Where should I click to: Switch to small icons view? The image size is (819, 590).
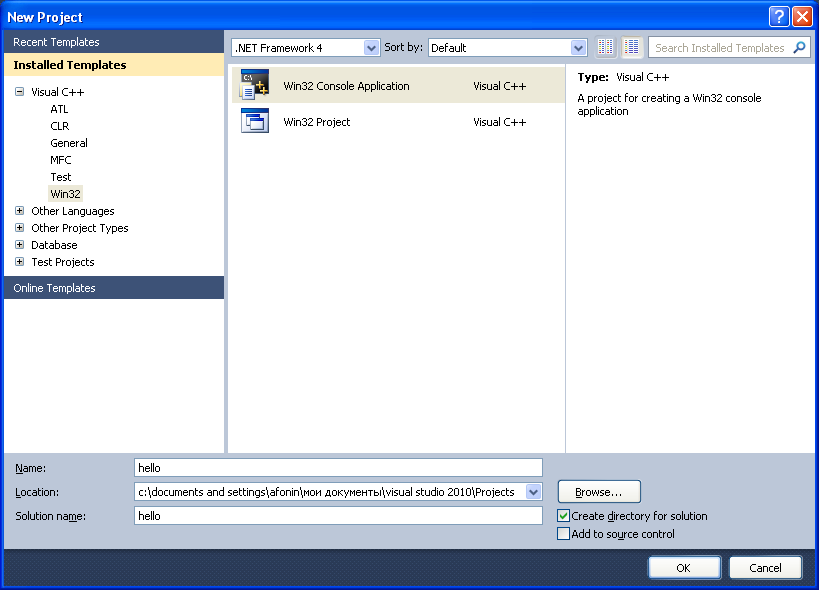click(x=605, y=47)
